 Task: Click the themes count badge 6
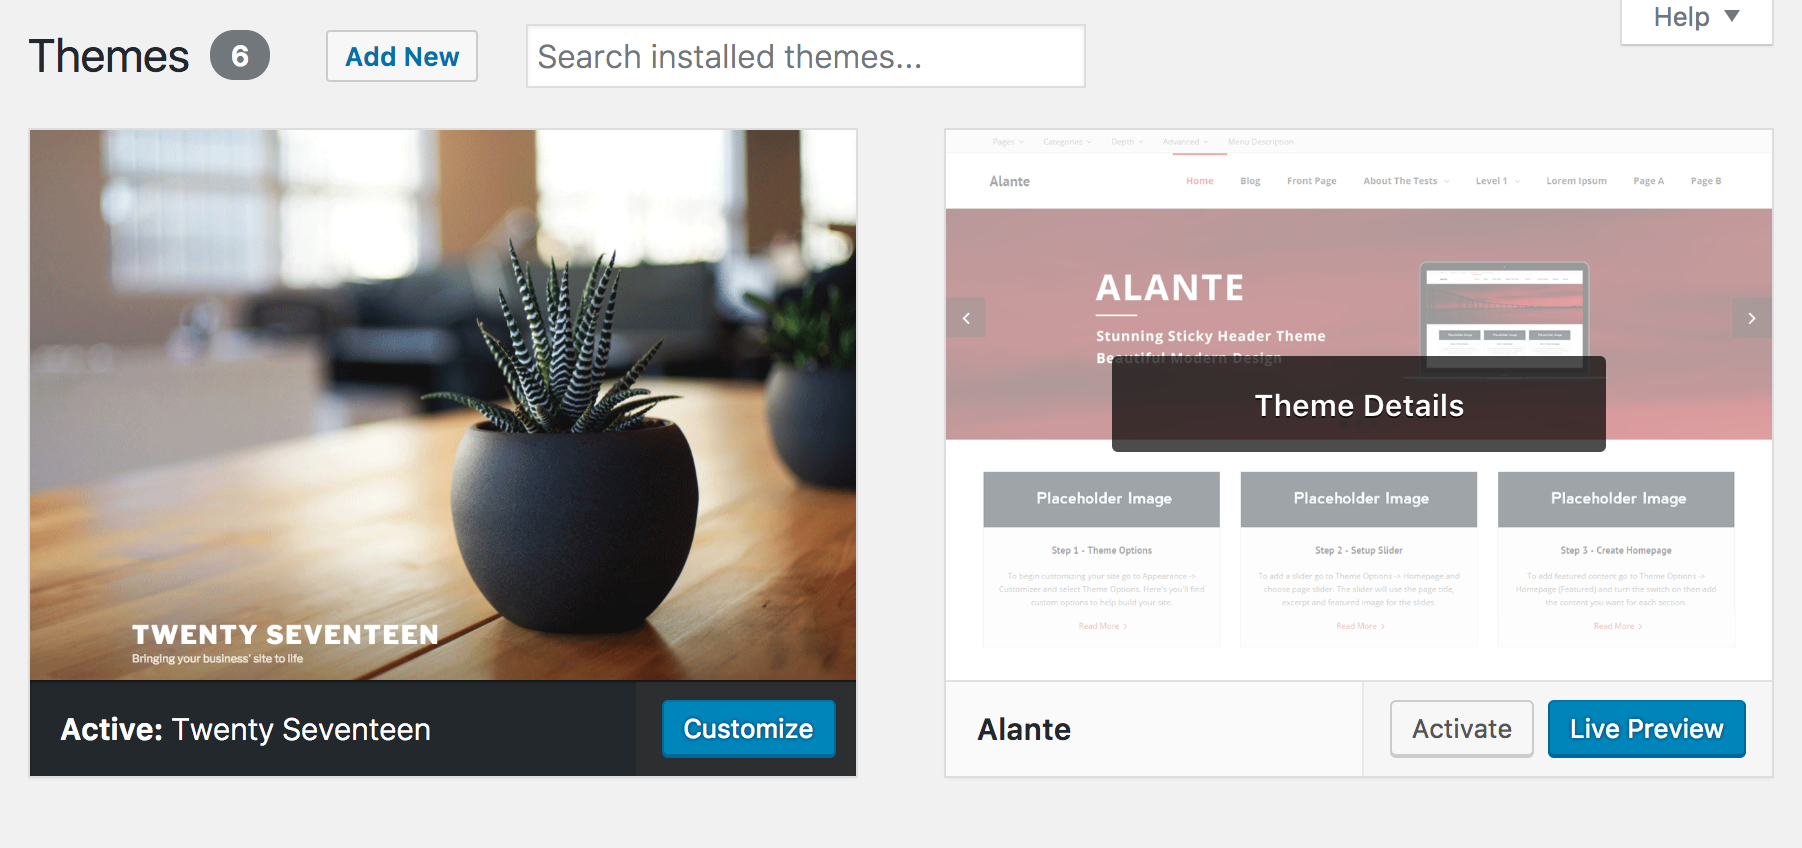pos(240,56)
